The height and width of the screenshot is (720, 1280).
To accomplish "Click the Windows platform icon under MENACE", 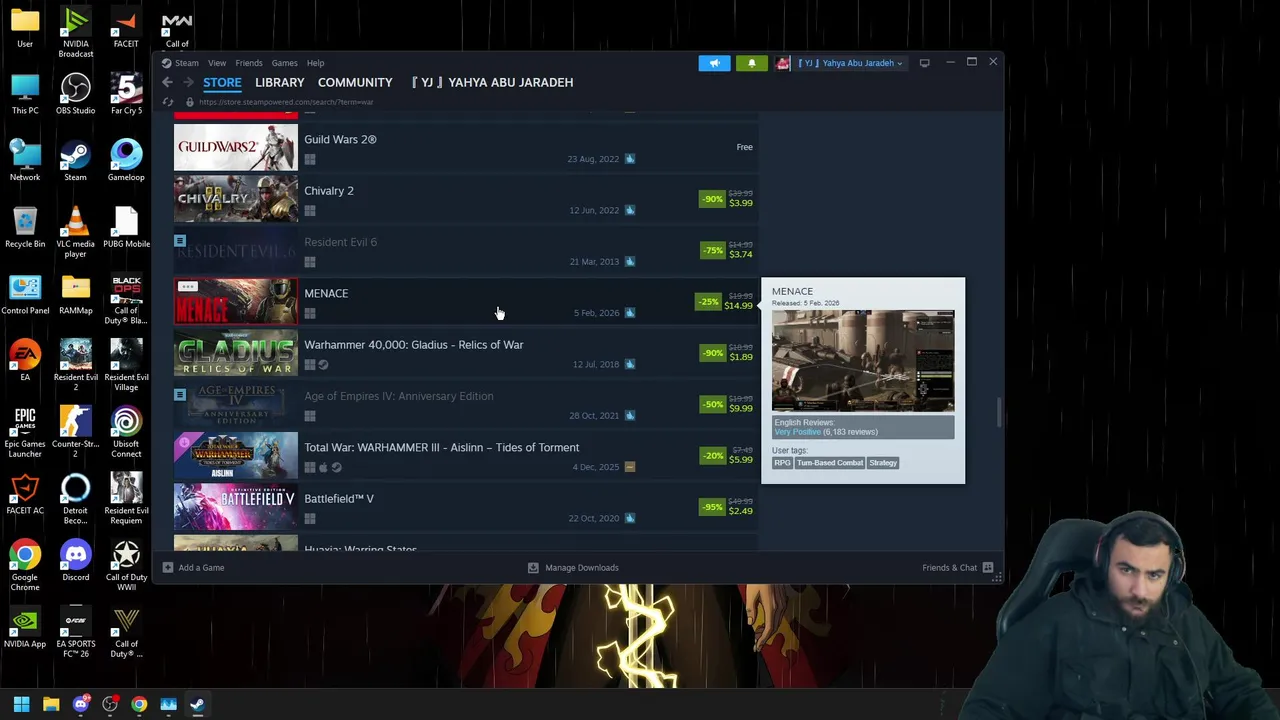I will [x=310, y=313].
